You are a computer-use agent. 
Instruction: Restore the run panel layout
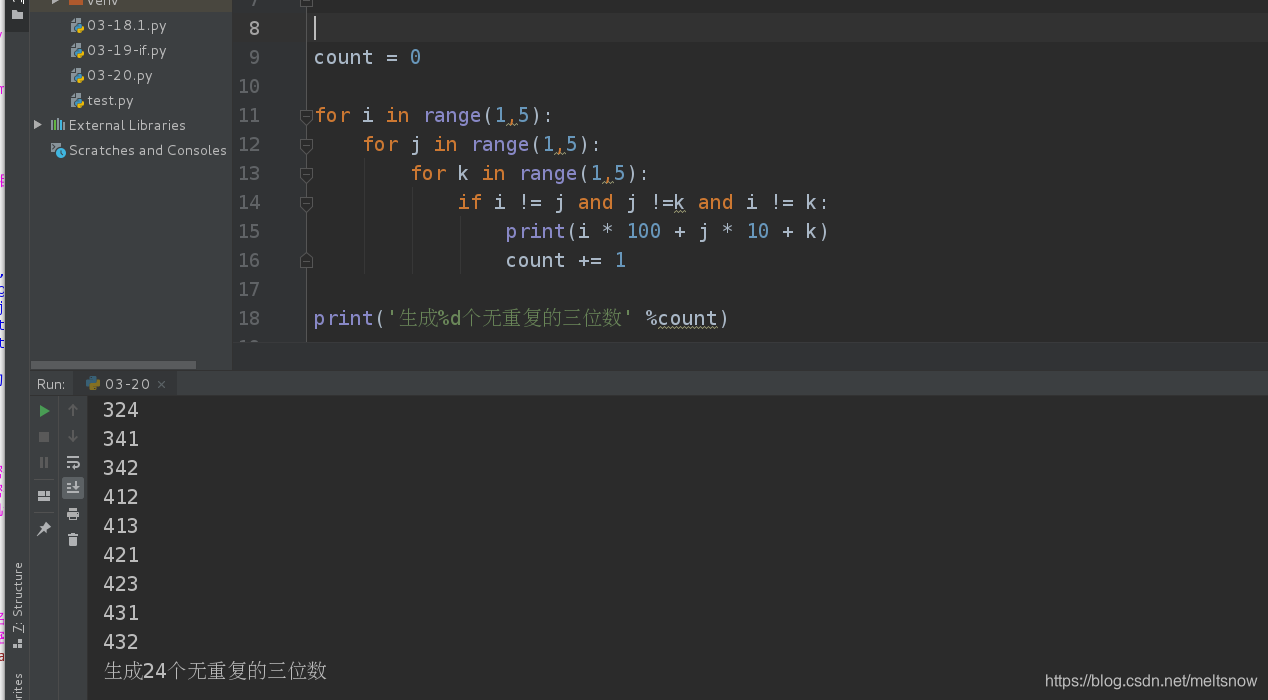44,496
